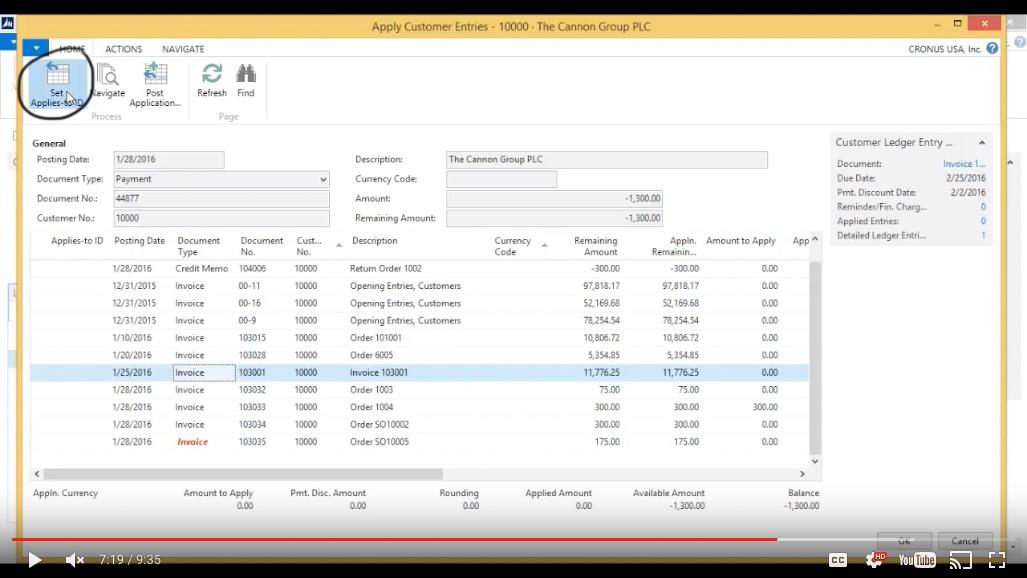The height and width of the screenshot is (578, 1027).
Task: Open video quality settings gear
Action: (x=875, y=560)
